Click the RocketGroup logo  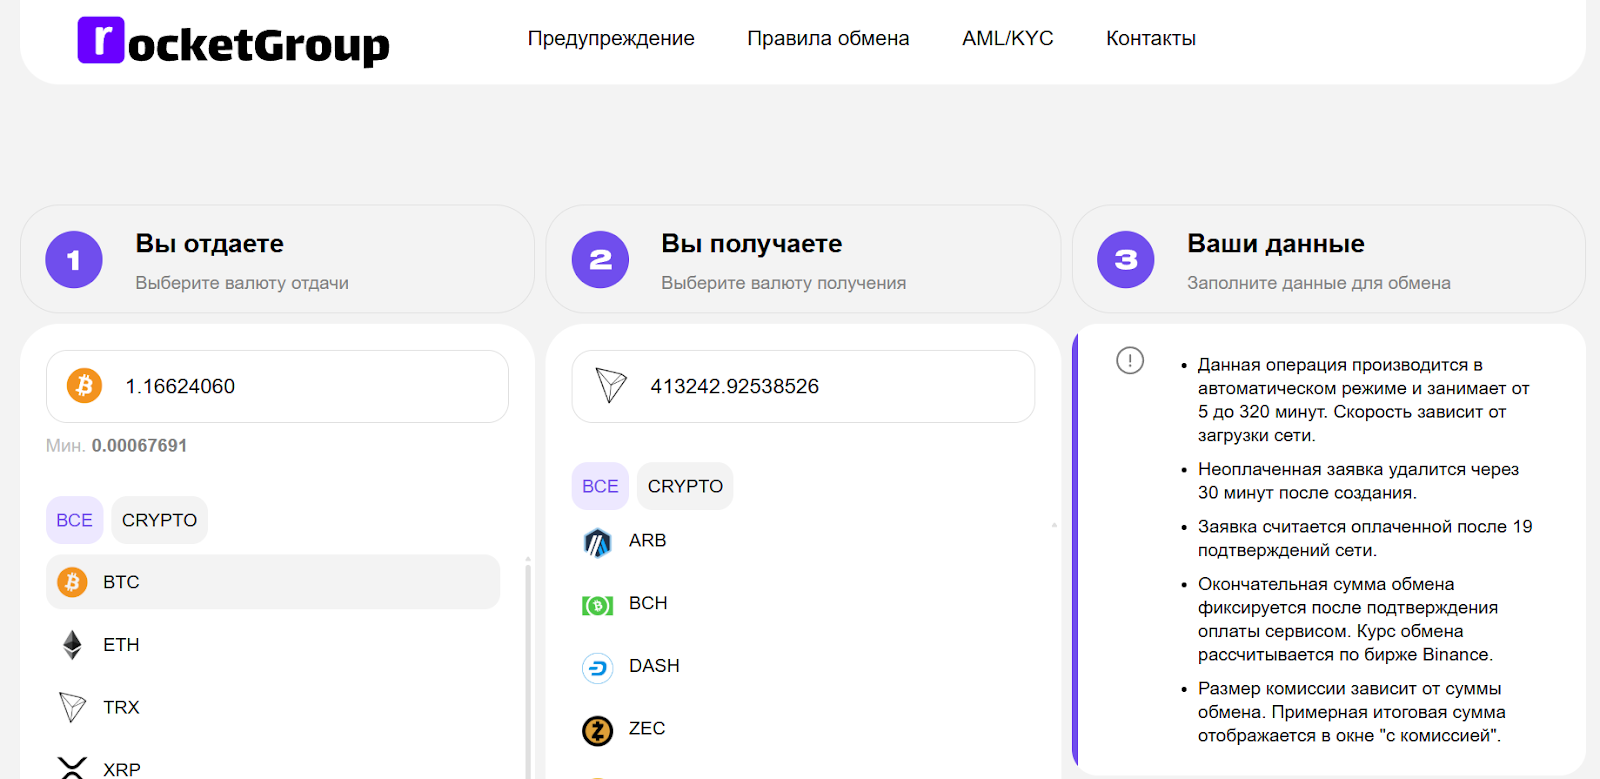tap(234, 42)
